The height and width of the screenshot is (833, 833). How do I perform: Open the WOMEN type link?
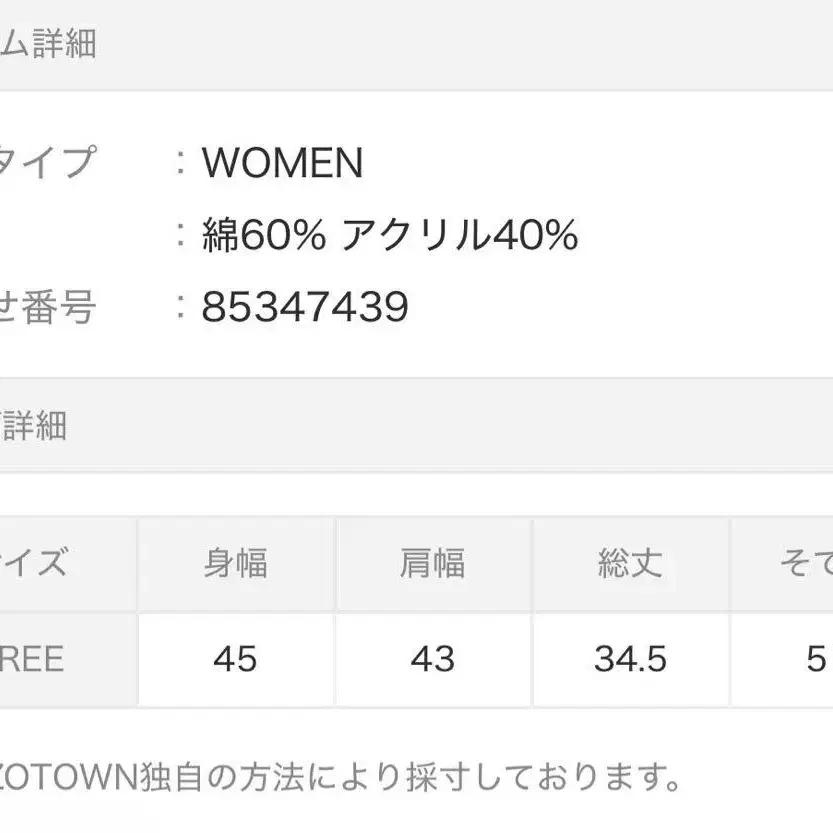282,162
